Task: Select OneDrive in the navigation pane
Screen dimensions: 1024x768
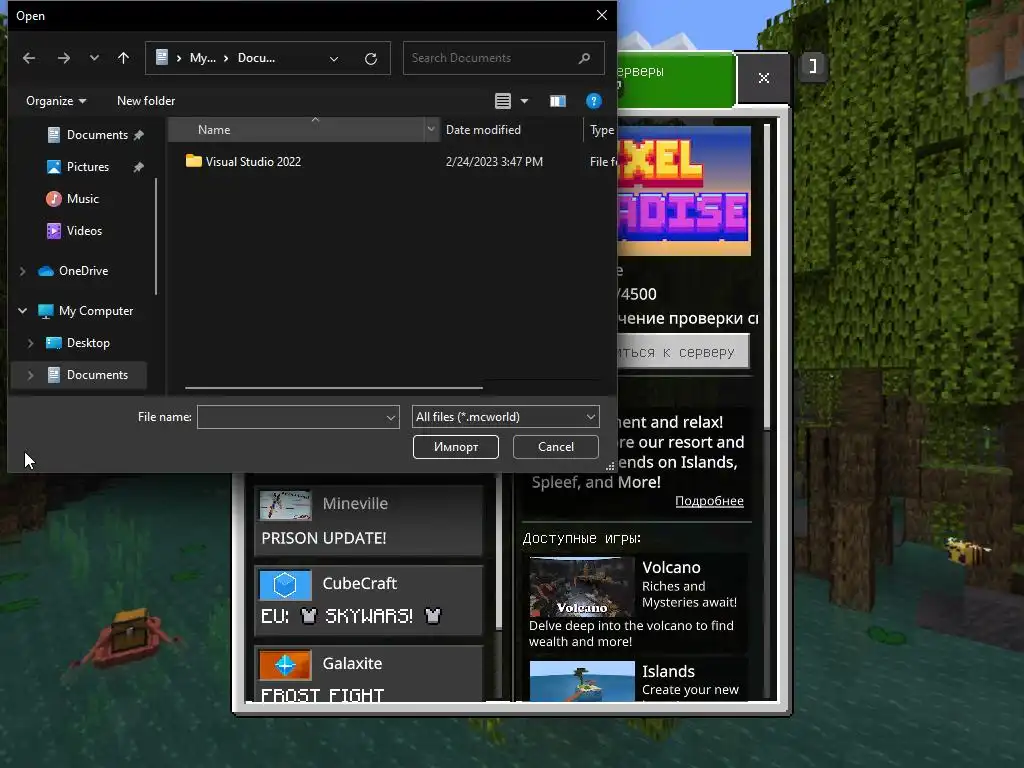Action: coord(83,270)
